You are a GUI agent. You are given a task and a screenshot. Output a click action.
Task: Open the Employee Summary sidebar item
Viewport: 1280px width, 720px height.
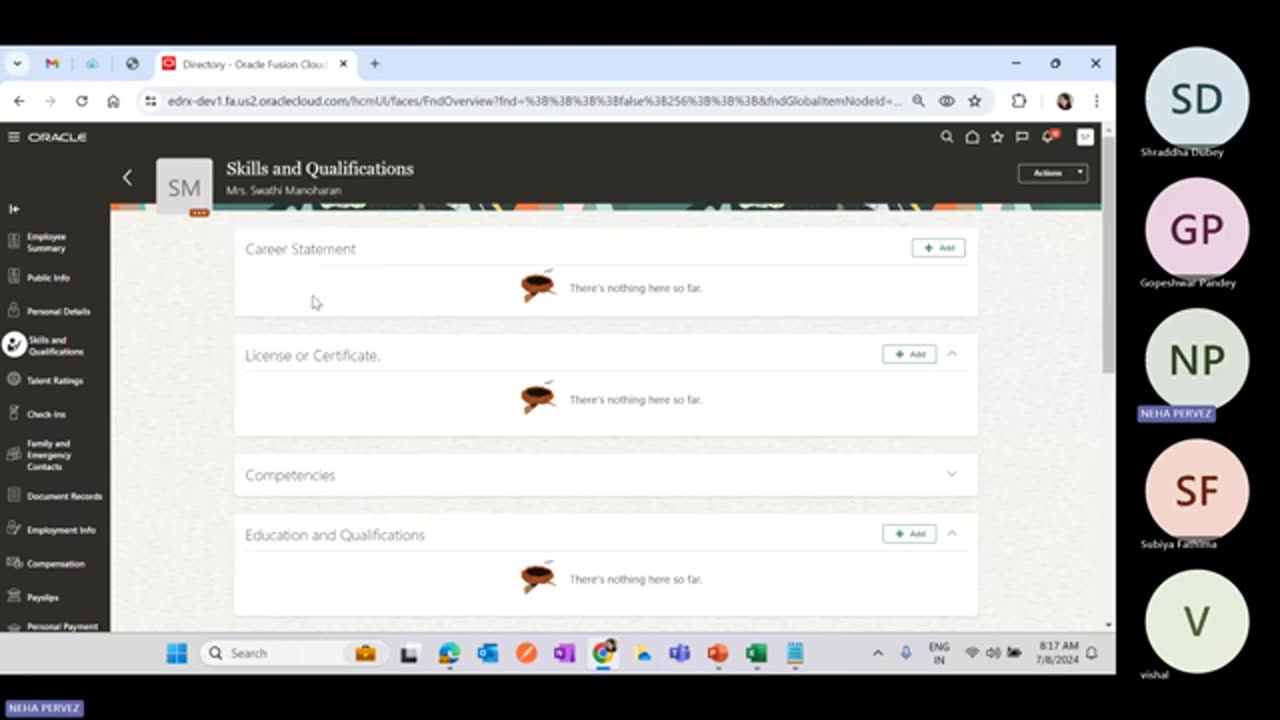coord(47,242)
